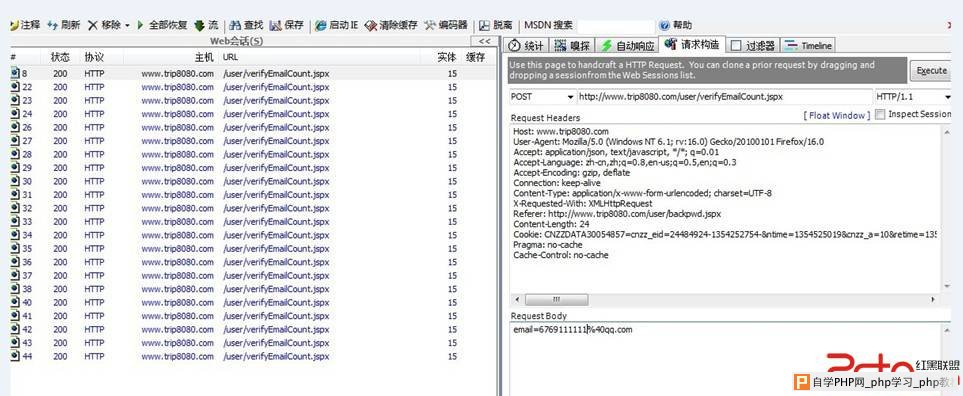
Task: Click the MSDN 搜索 input field
Action: [616, 26]
